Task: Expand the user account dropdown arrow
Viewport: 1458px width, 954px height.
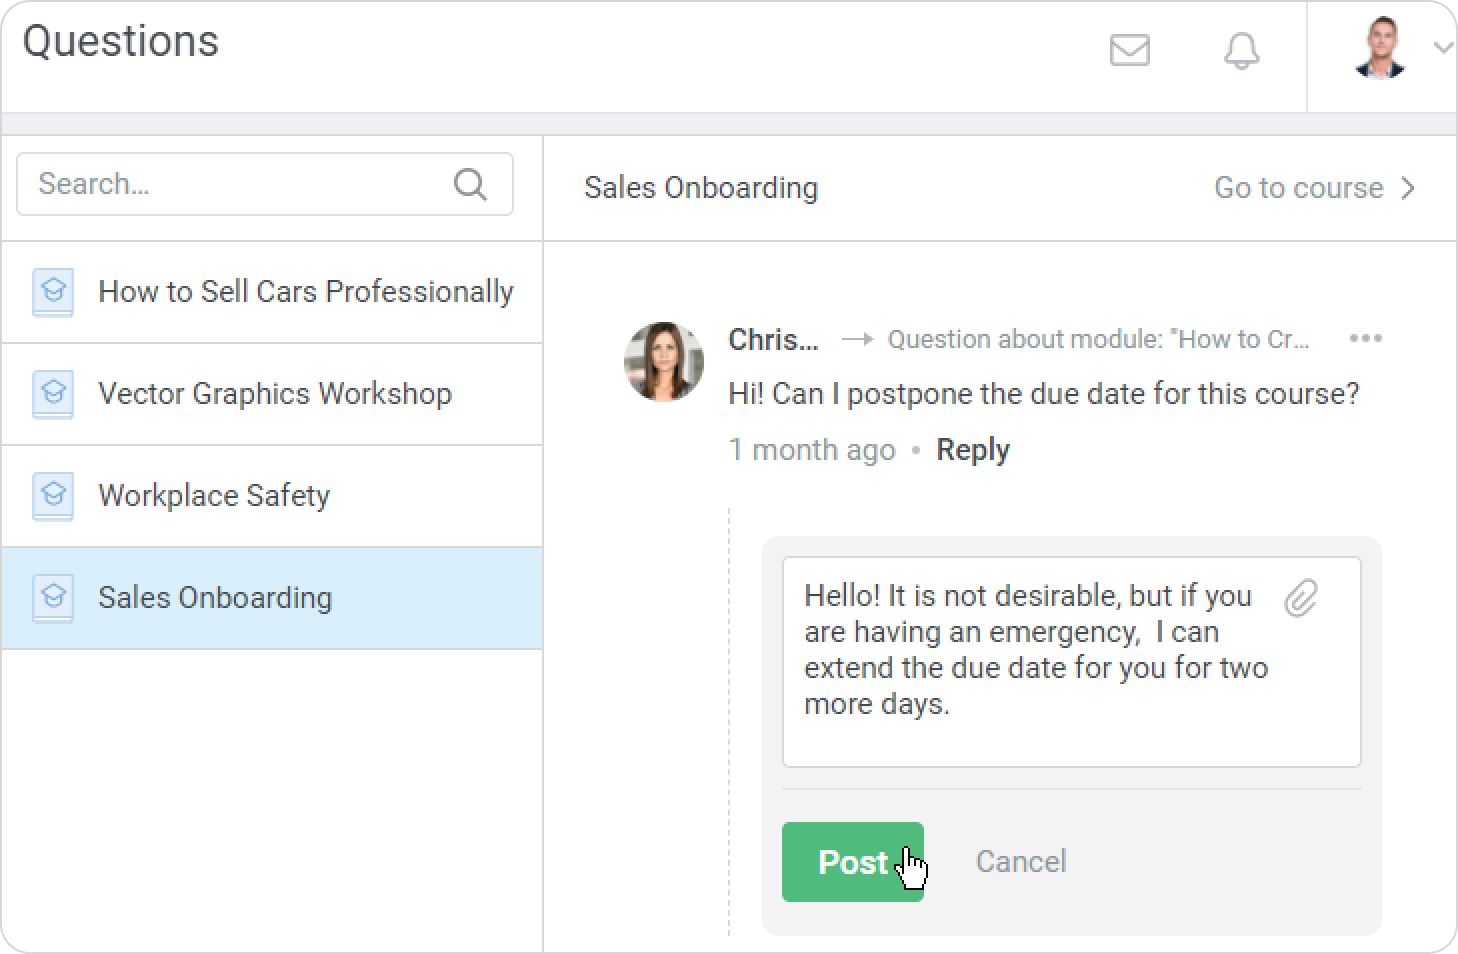Action: [x=1442, y=47]
